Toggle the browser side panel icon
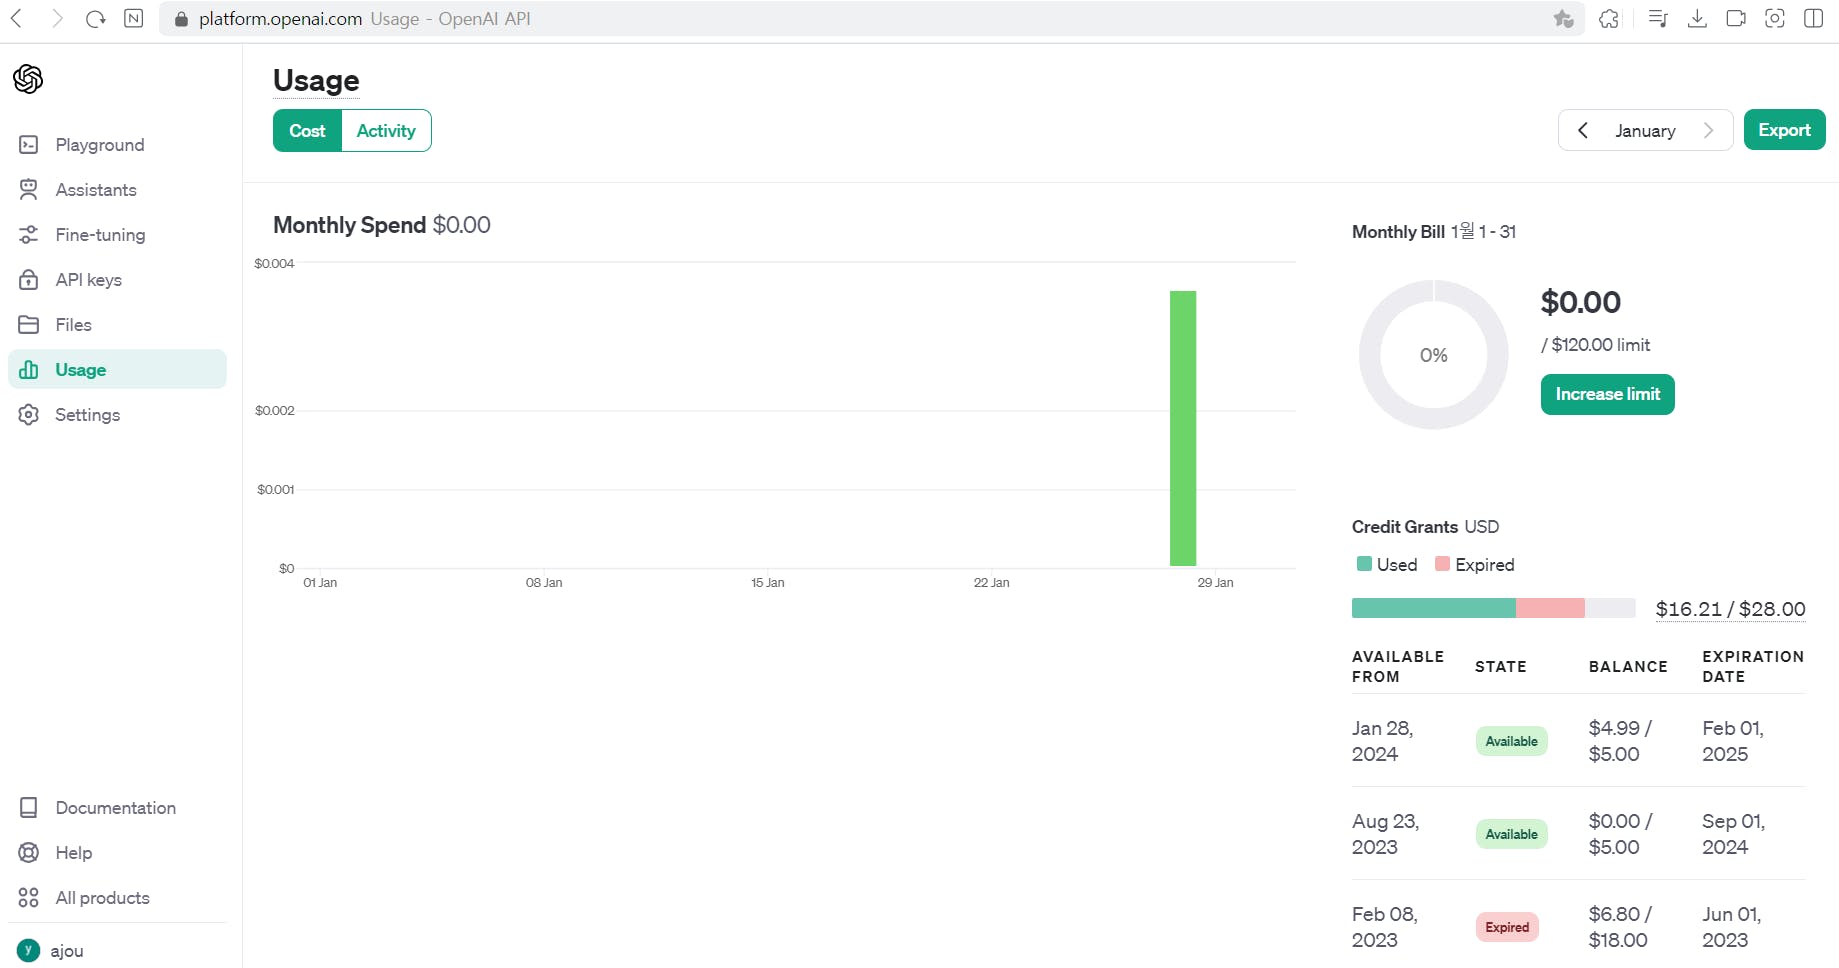1839x968 pixels. pos(1813,18)
